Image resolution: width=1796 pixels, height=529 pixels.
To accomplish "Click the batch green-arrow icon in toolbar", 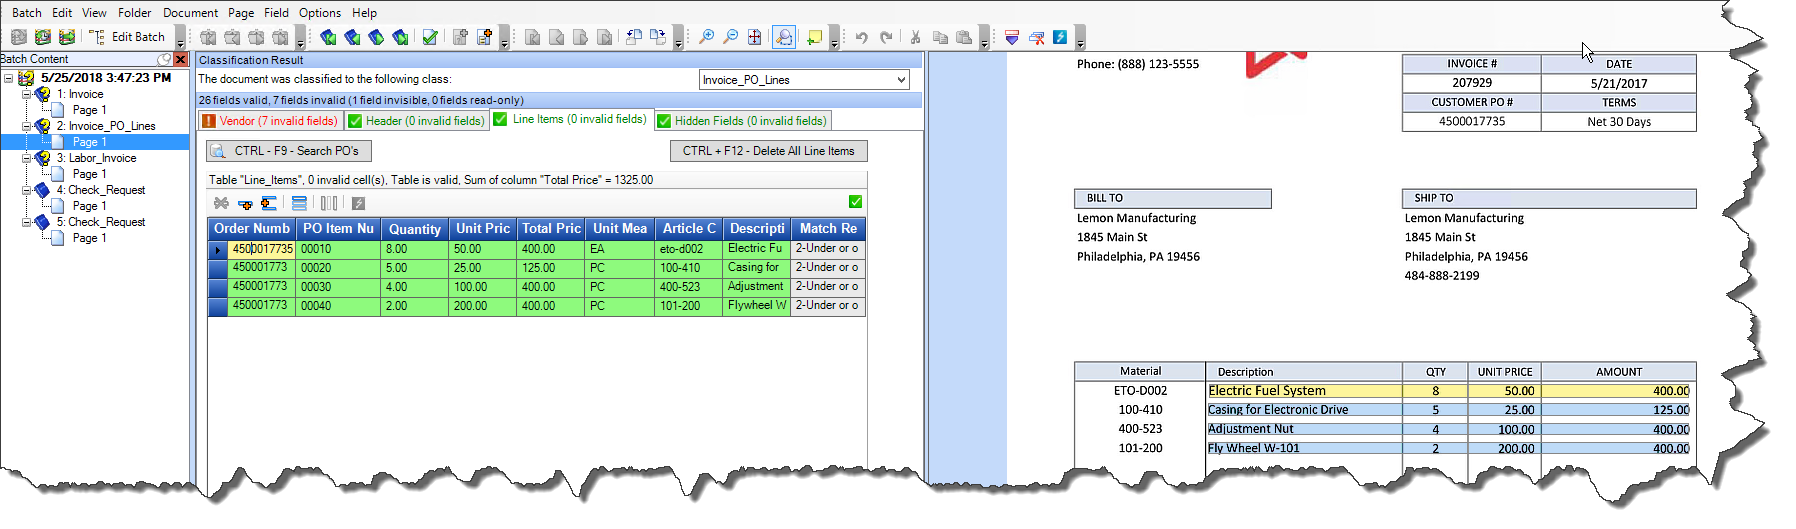I will 67,37.
